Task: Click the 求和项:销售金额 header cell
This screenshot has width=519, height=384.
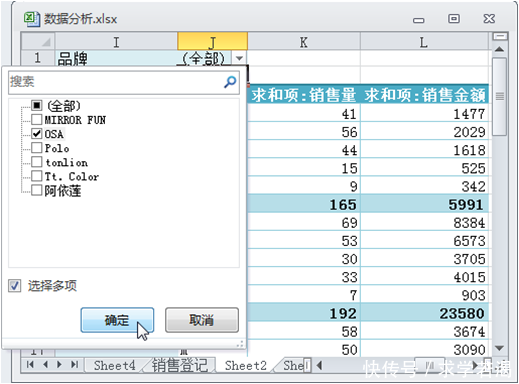Action: pyautogui.click(x=425, y=95)
